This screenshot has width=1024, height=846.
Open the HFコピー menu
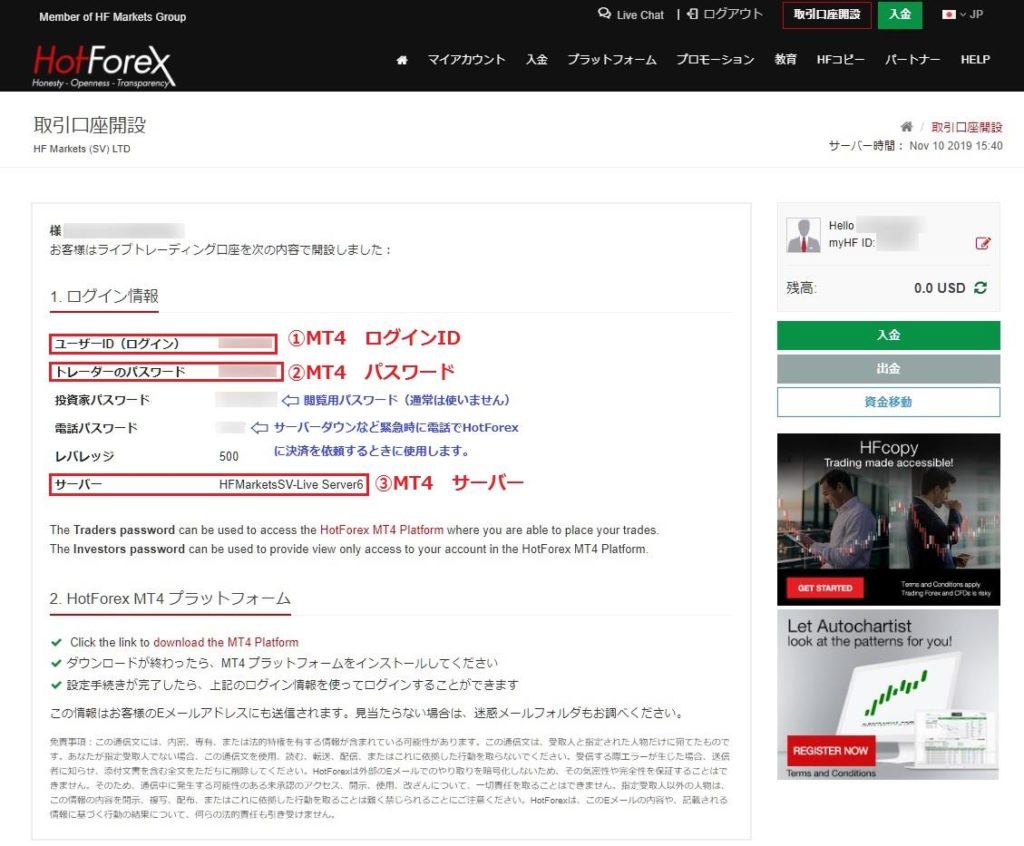tap(840, 59)
